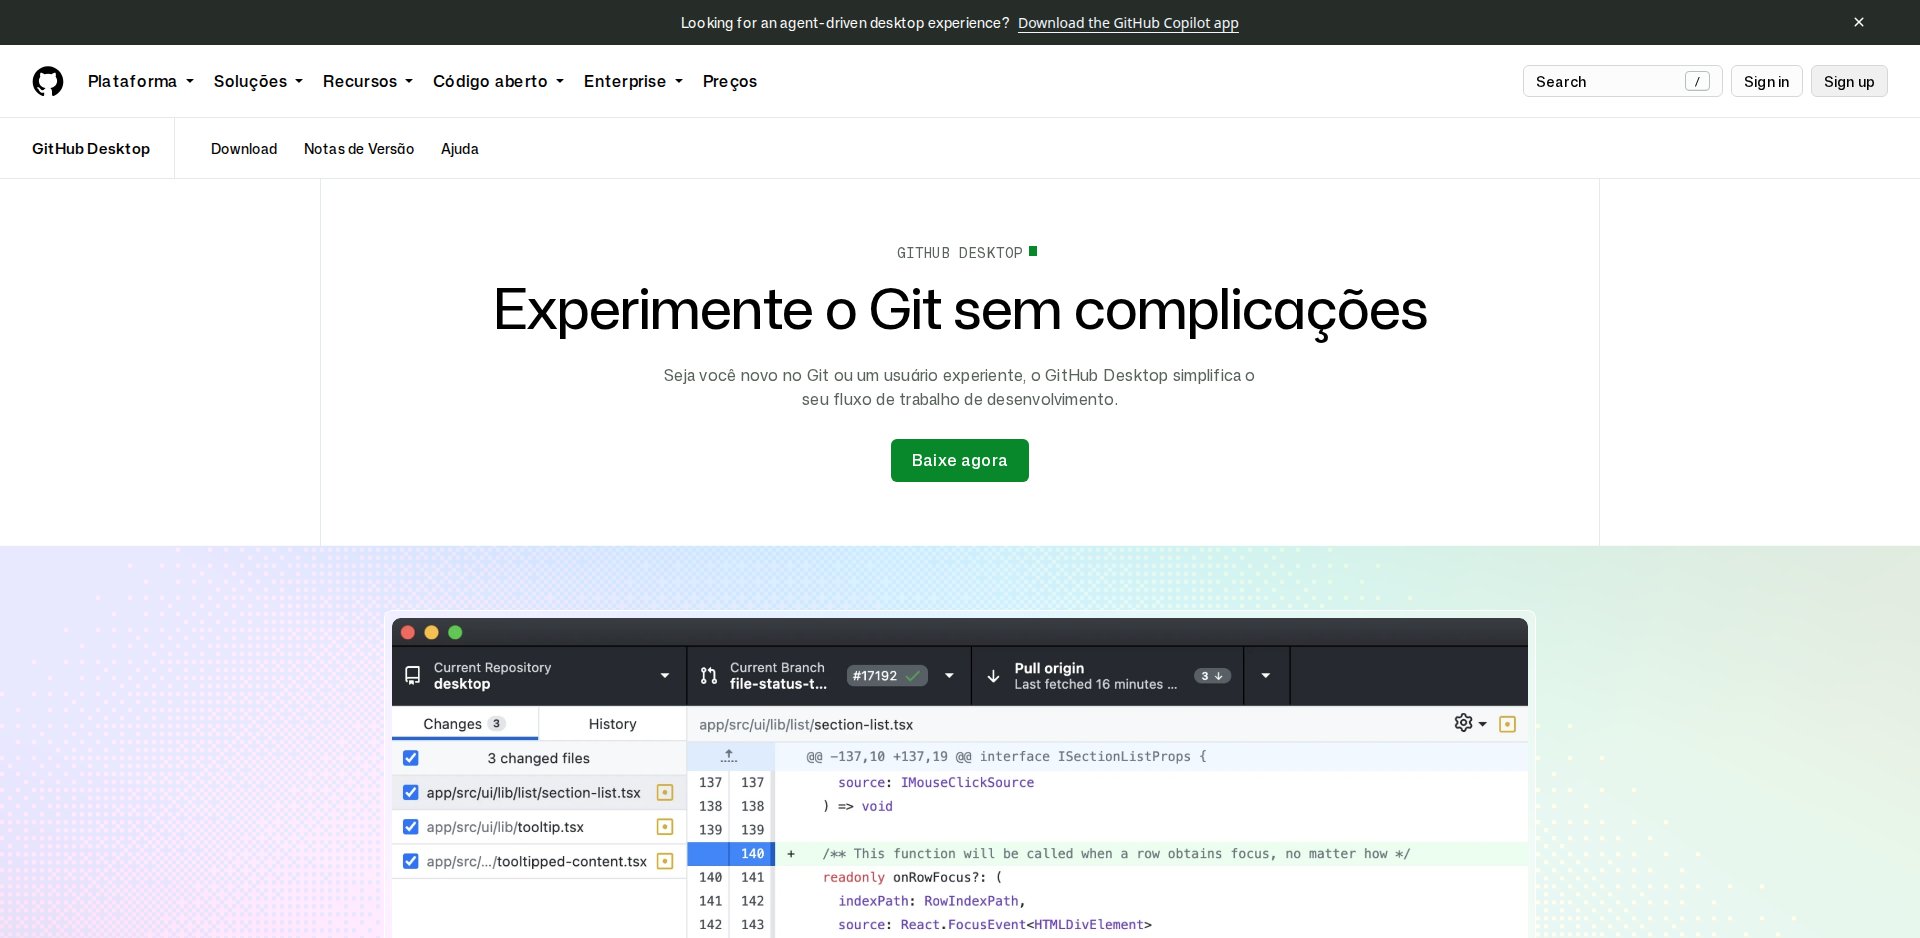Click the green maximize dot in the app preview

455,632
